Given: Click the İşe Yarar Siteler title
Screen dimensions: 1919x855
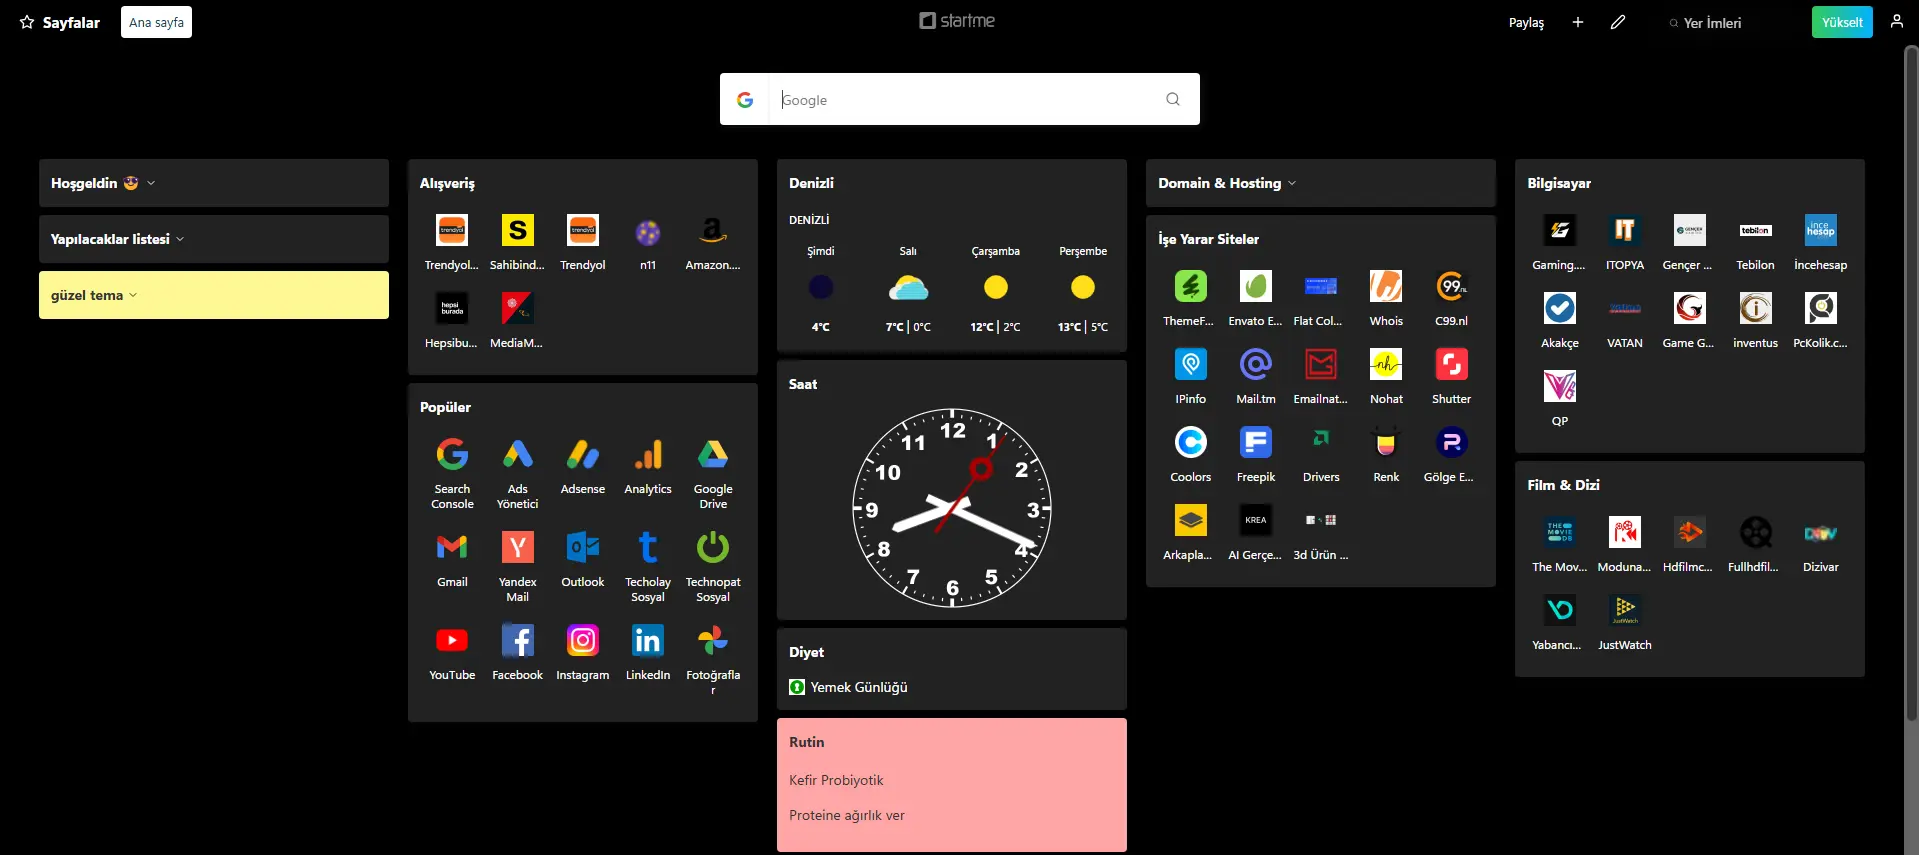Looking at the screenshot, I should pos(1208,239).
